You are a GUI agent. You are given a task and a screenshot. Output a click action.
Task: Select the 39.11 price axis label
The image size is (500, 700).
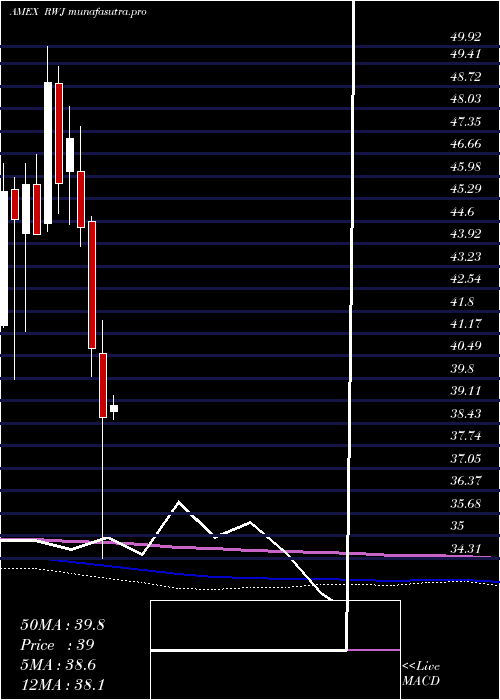pos(465,391)
